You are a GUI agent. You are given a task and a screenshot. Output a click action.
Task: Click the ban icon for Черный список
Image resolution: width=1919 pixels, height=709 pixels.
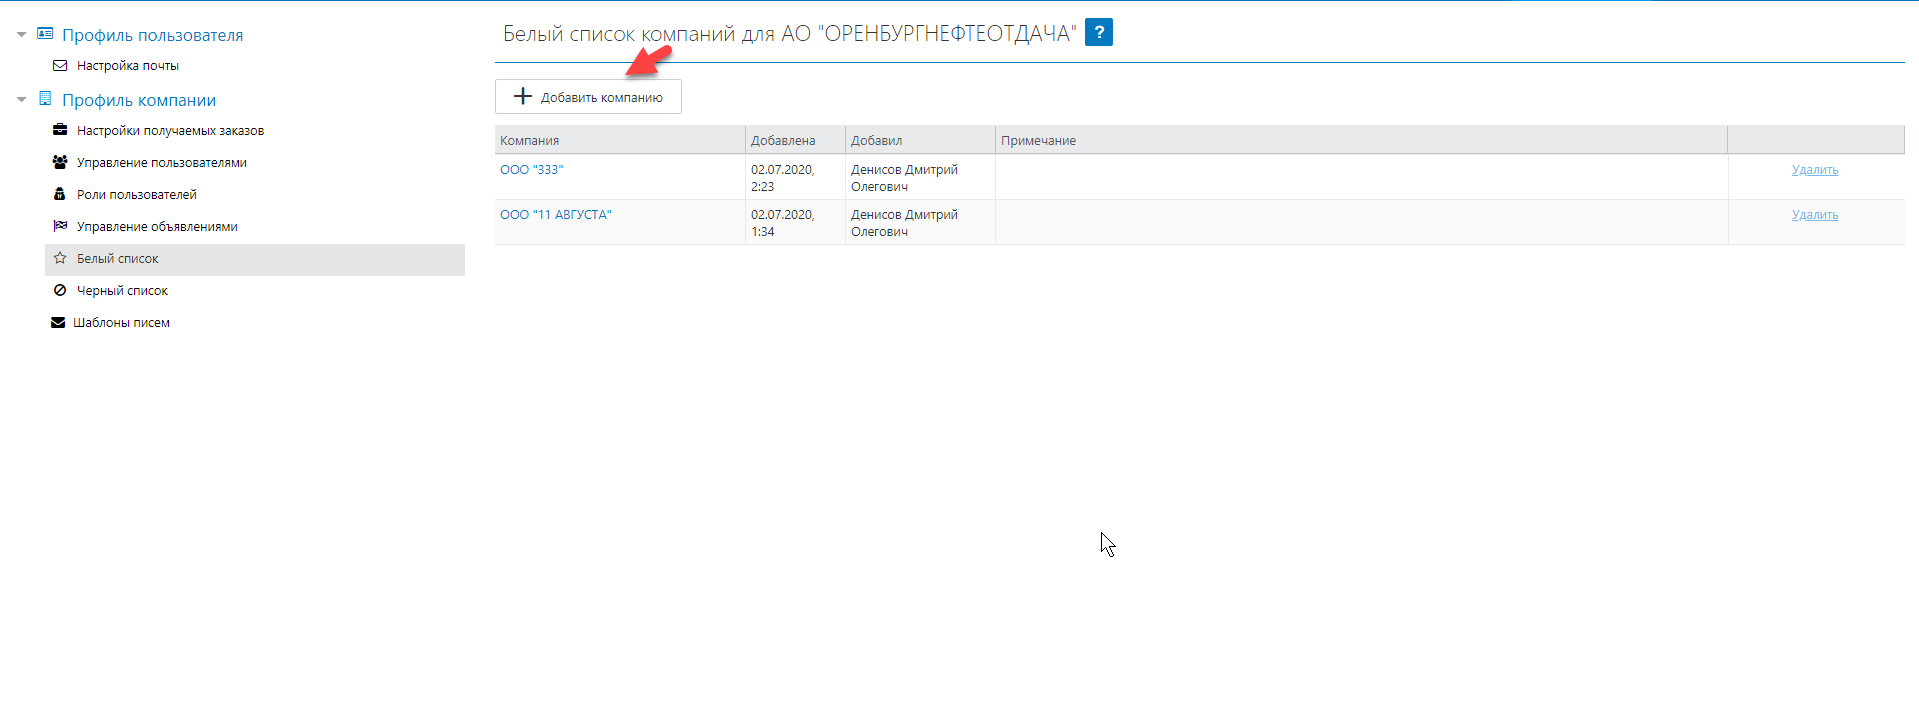pyautogui.click(x=60, y=290)
